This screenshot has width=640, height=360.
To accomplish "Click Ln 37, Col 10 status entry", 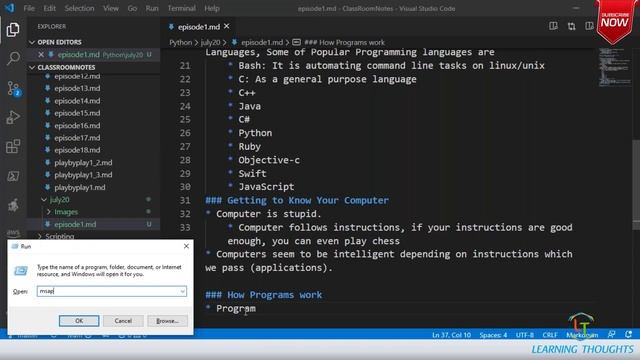I will click(451, 335).
